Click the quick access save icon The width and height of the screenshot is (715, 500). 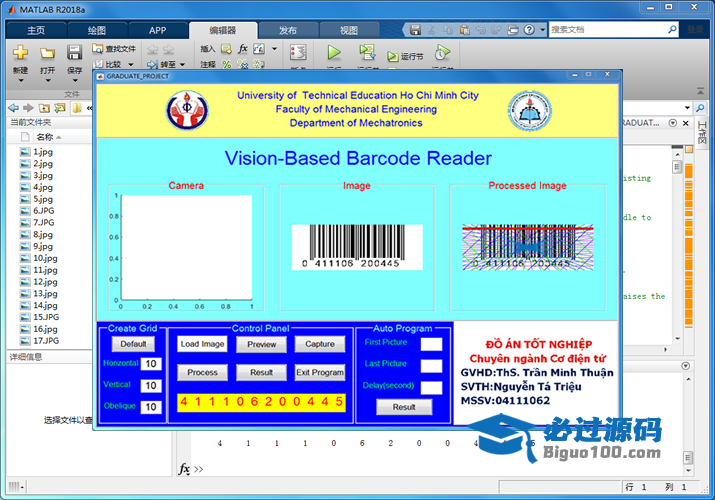click(415, 30)
